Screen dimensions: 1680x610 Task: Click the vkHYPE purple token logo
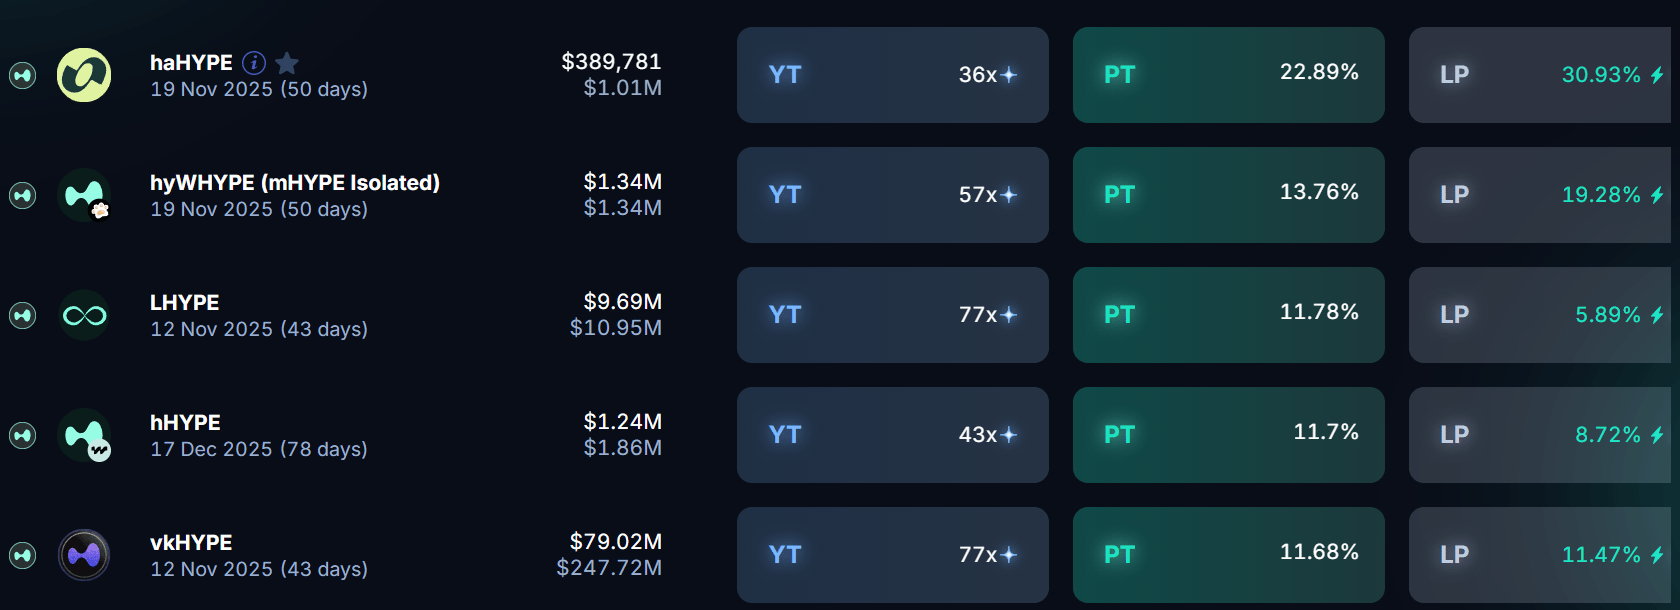click(84, 555)
